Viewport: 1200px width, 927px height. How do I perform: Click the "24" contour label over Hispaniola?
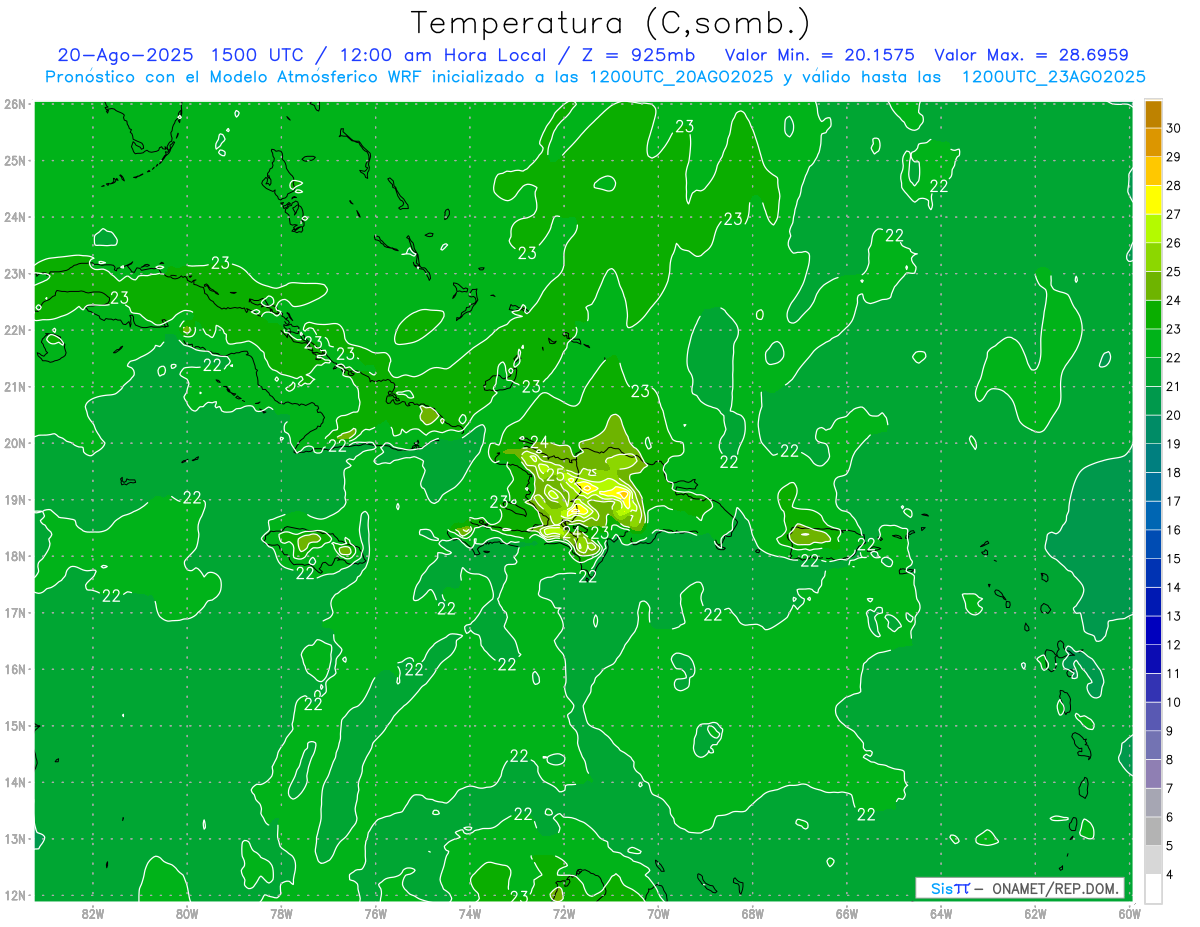[539, 442]
